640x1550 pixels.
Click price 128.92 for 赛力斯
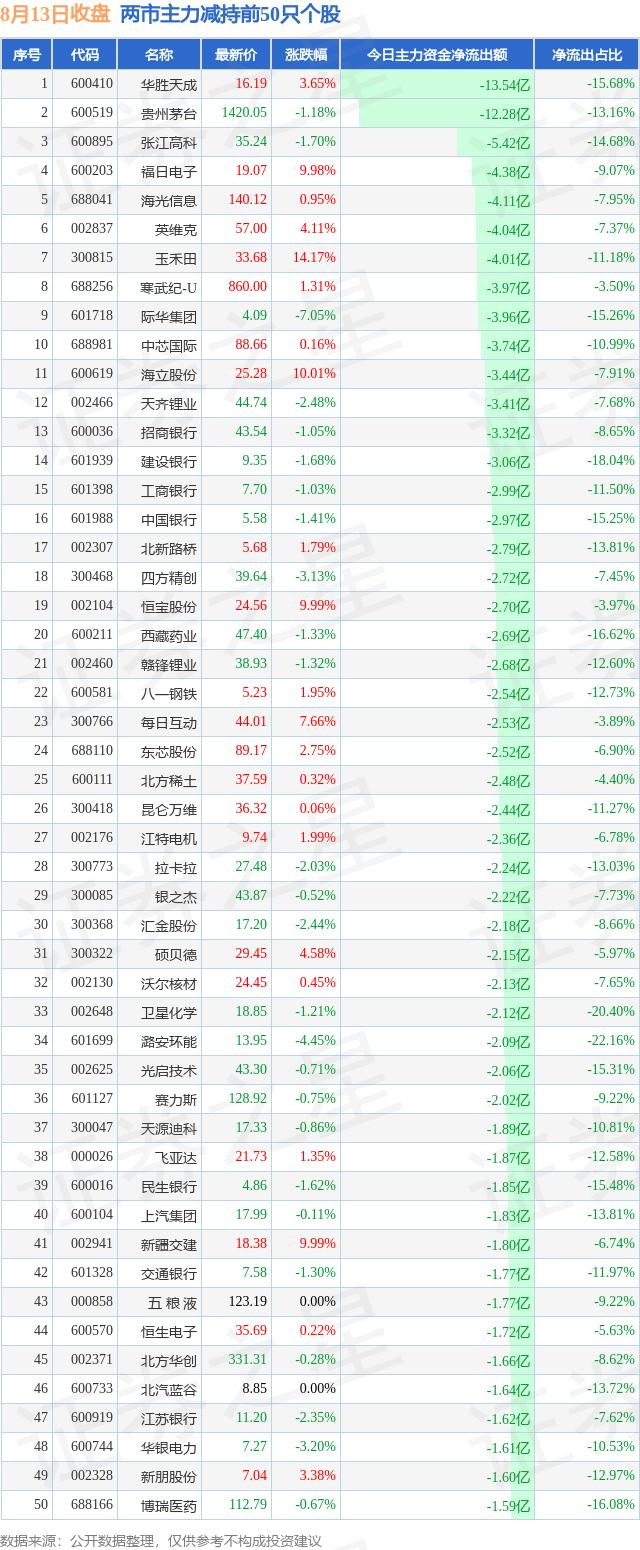click(248, 1099)
